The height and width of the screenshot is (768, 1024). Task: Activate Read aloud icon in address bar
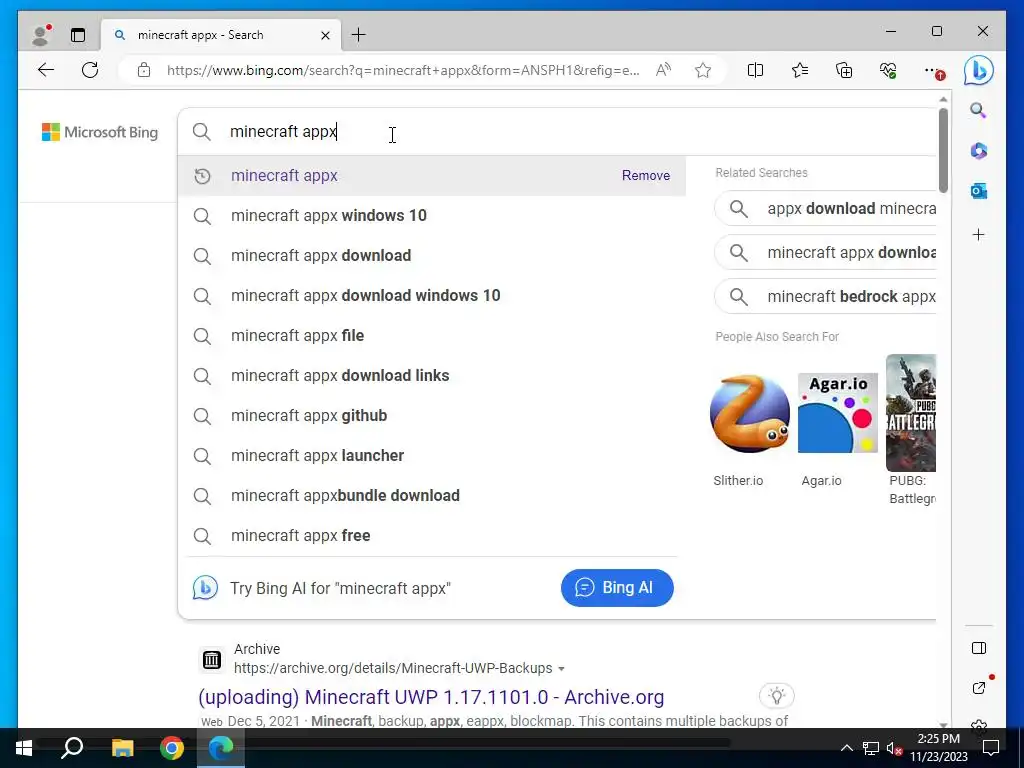pos(663,70)
